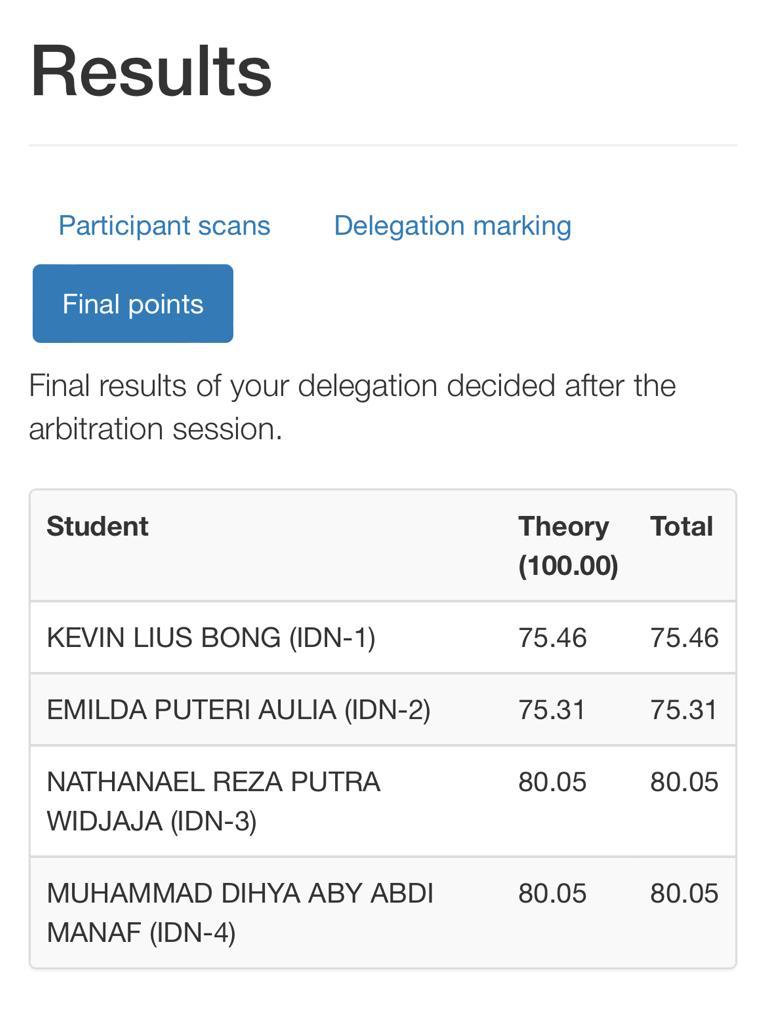Select the KEVIN LIUS BONG (IDN-1) row
Image resolution: width=767 pixels, height=1024 pixels.
click(x=383, y=637)
